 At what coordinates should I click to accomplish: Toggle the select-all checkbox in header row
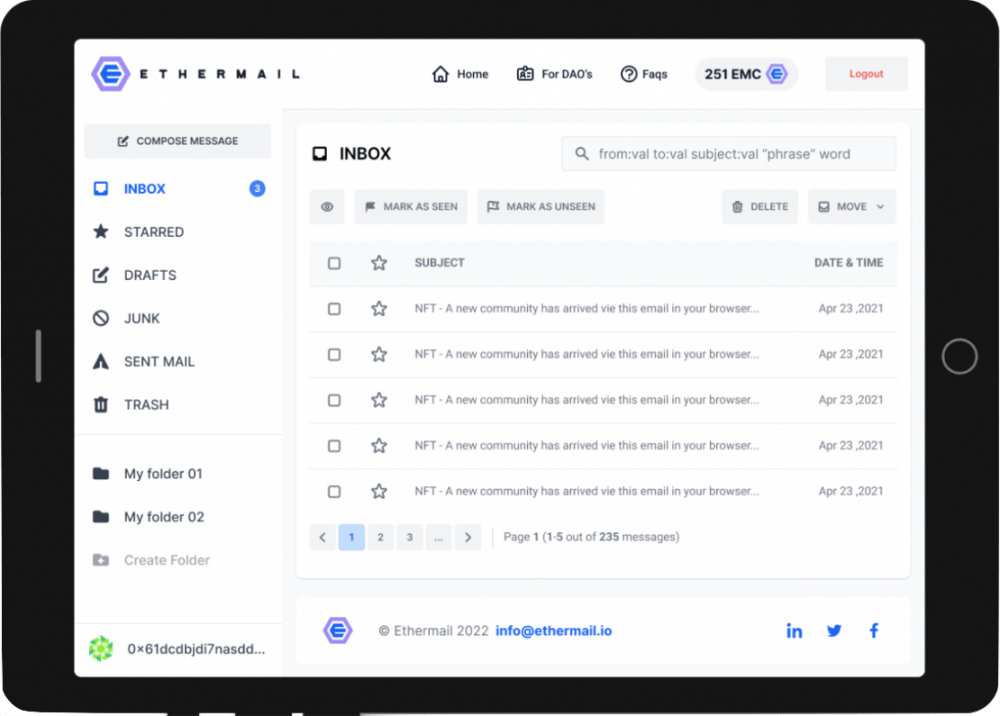334,263
